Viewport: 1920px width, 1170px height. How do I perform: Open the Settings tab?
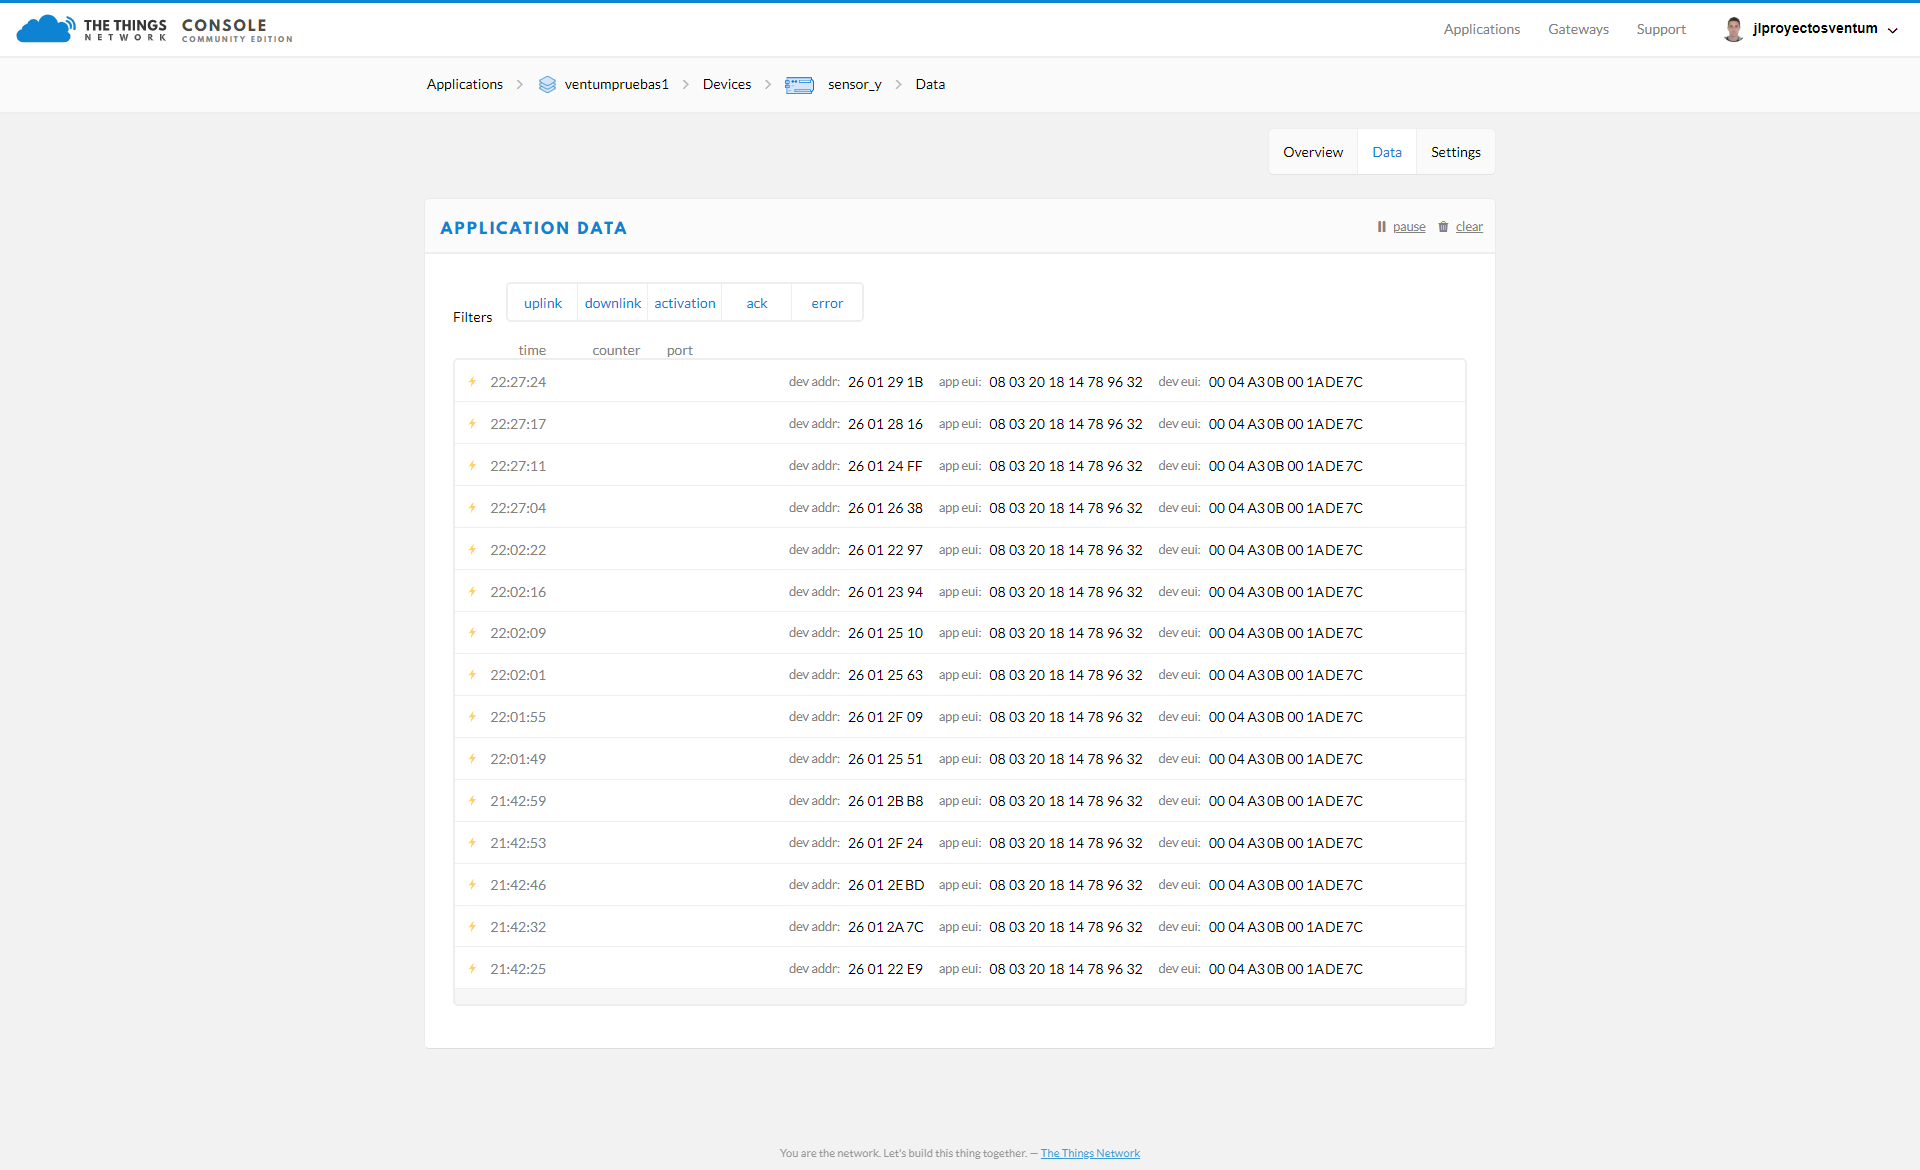[1455, 152]
